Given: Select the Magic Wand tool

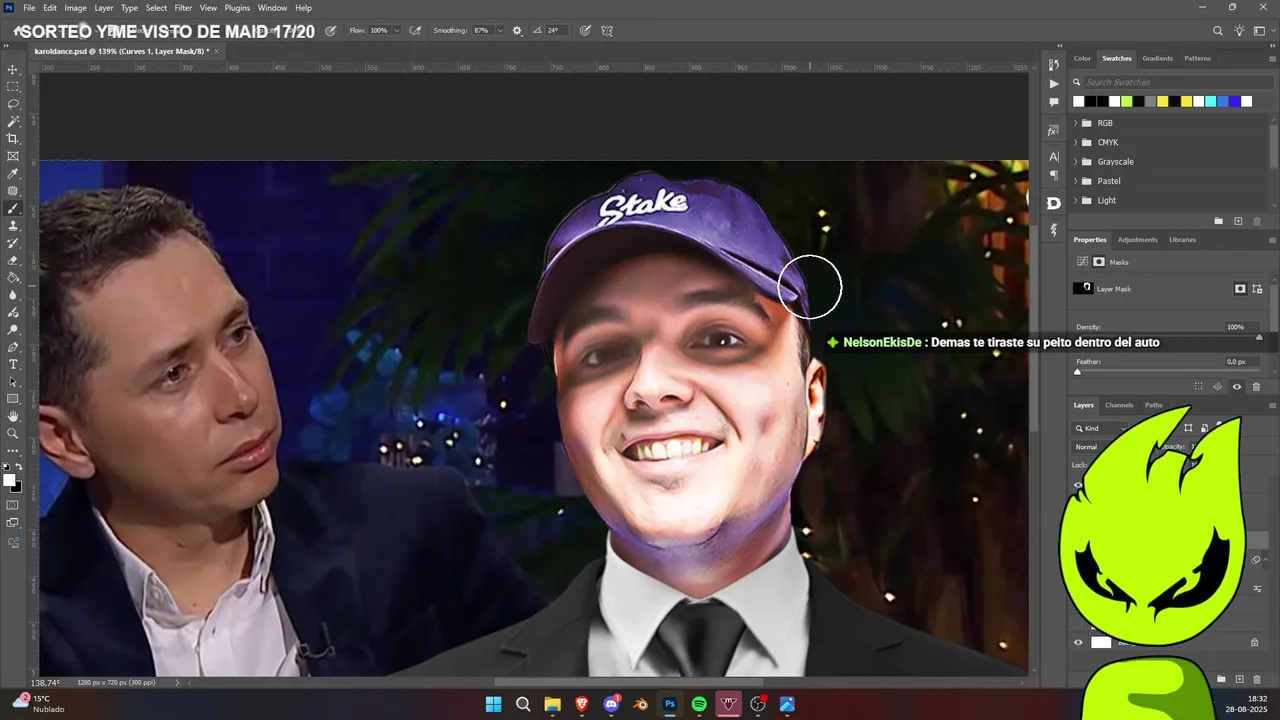Looking at the screenshot, I should pyautogui.click(x=13, y=122).
